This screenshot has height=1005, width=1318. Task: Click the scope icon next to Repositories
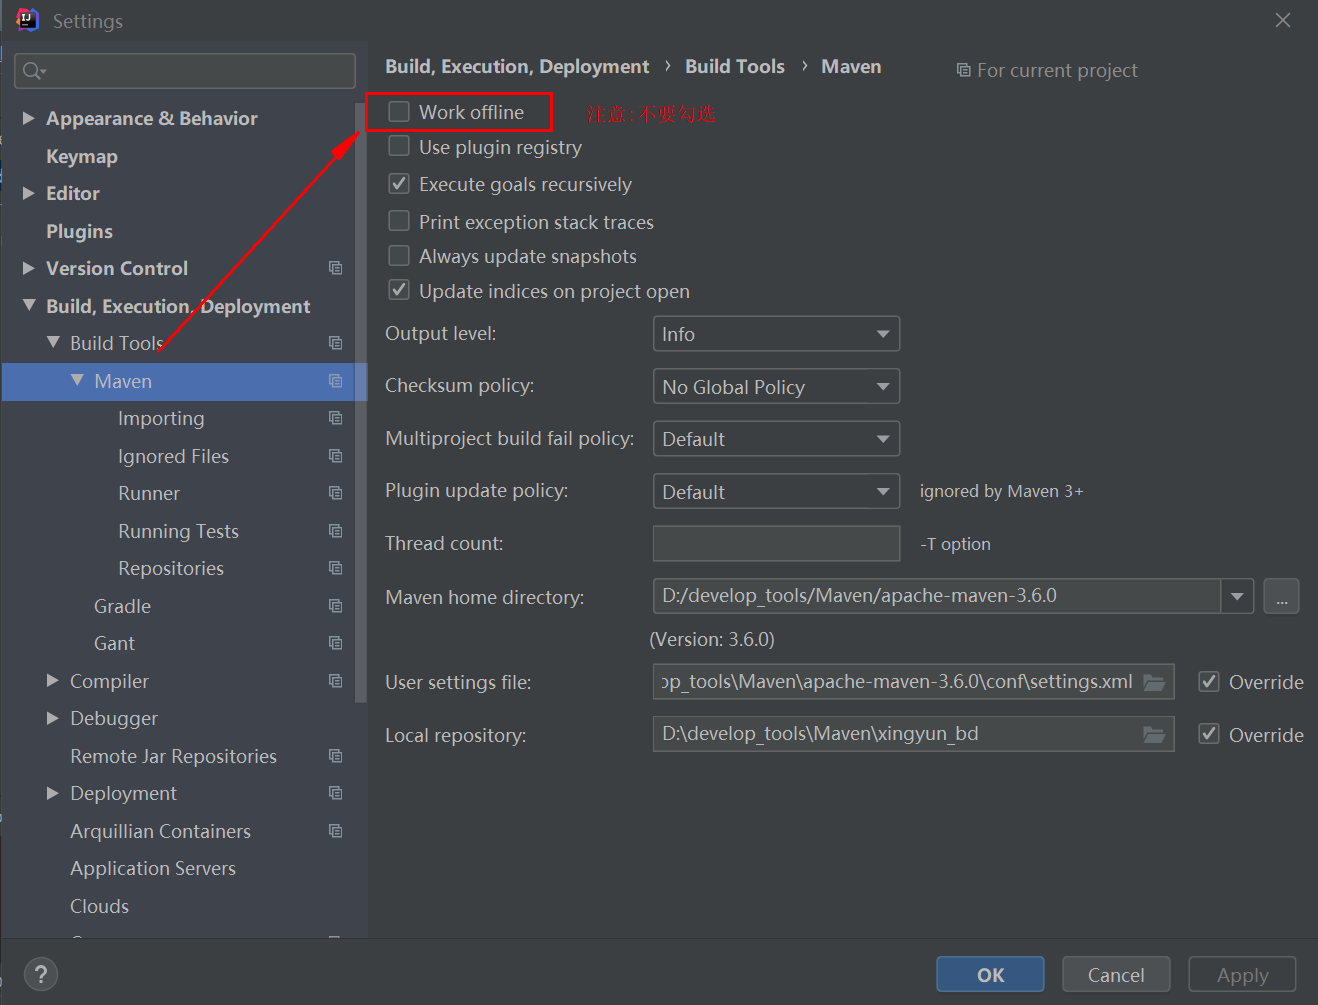click(x=335, y=567)
